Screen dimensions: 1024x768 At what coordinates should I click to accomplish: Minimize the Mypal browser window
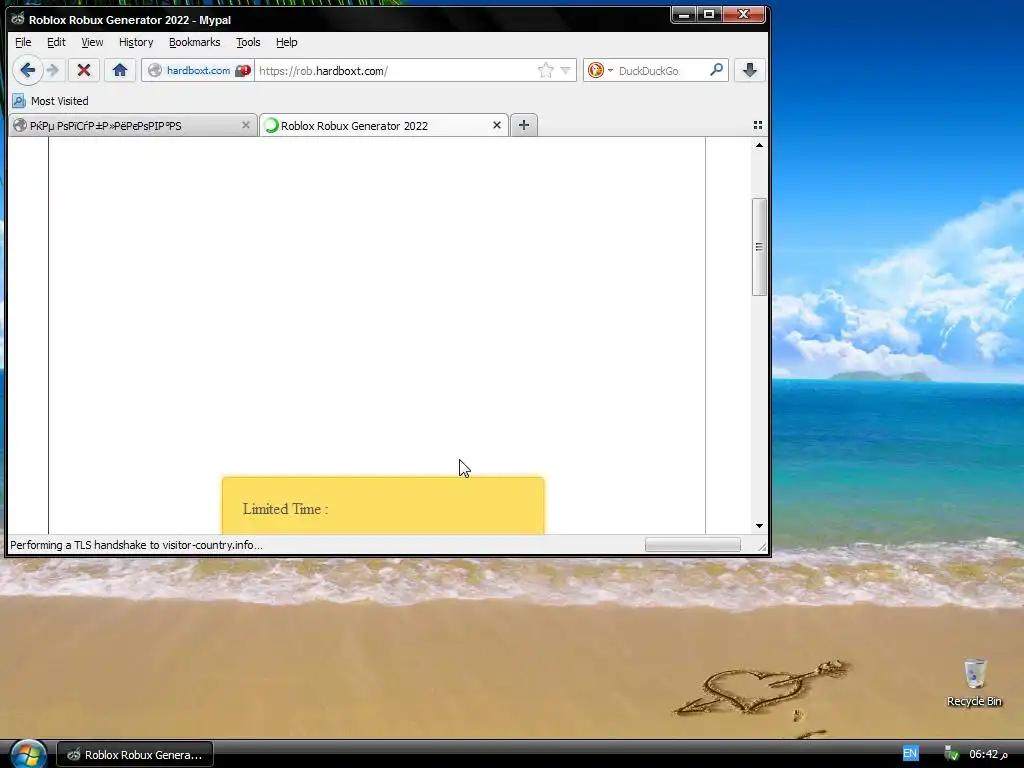684,14
